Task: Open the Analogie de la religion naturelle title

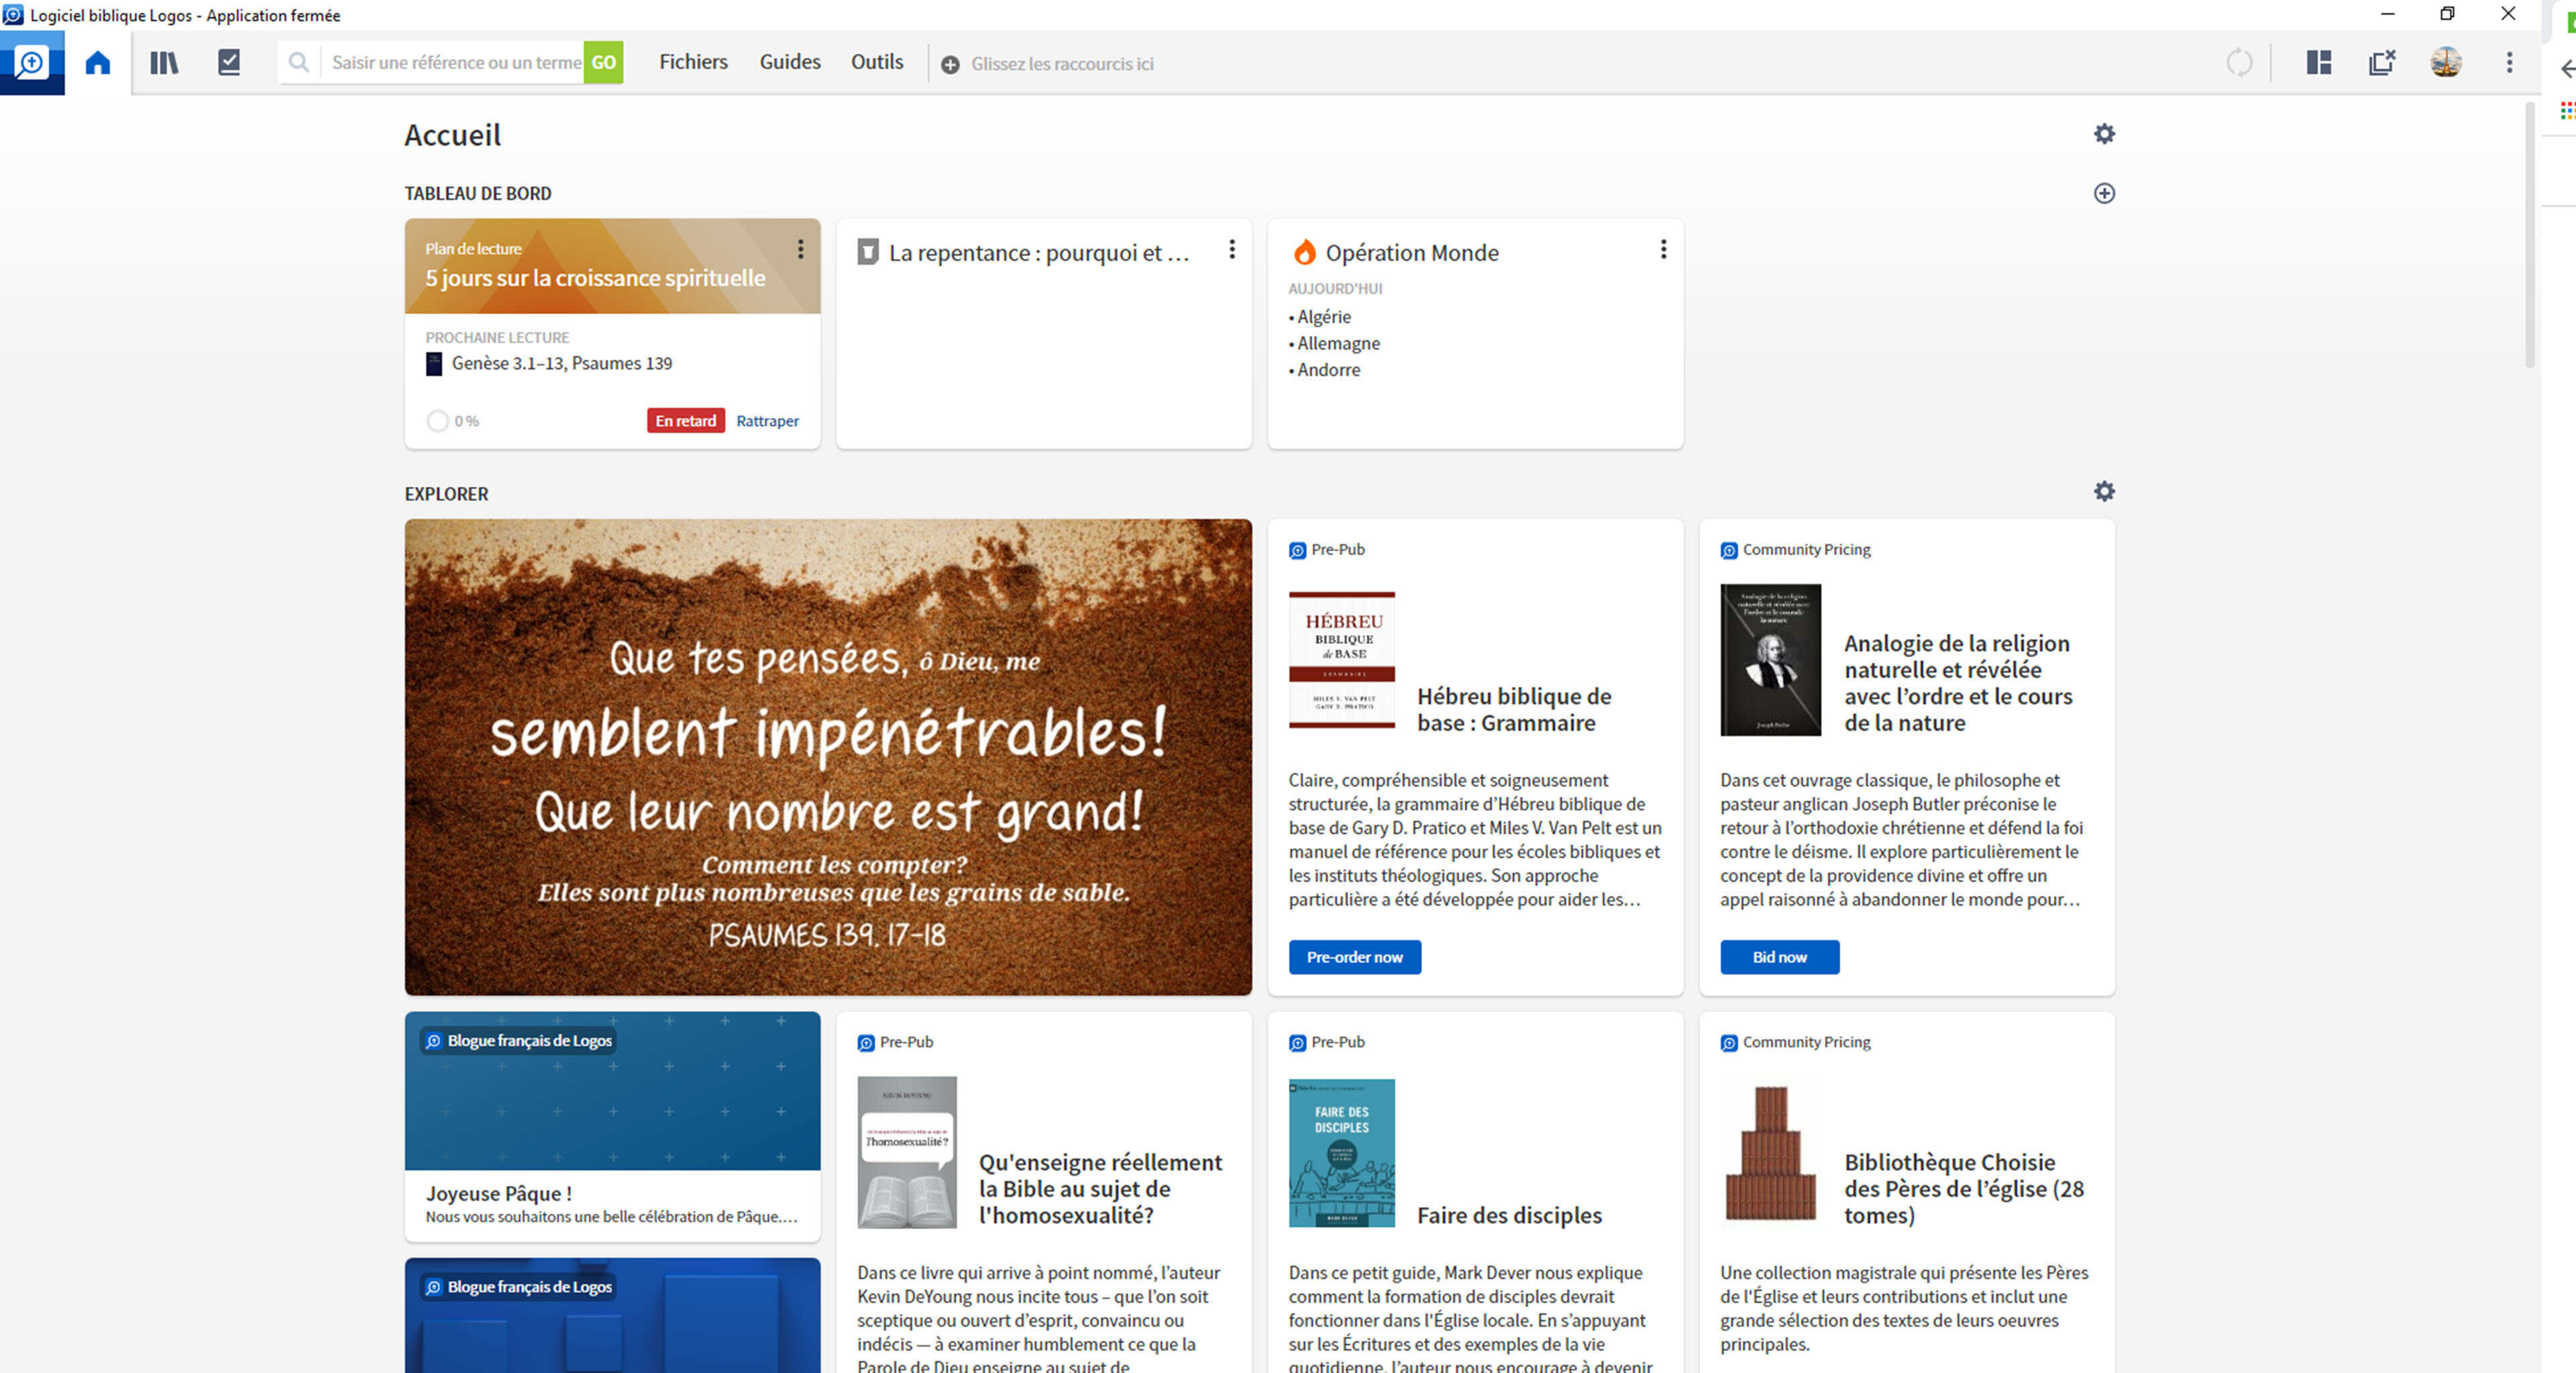Action: 1958,683
